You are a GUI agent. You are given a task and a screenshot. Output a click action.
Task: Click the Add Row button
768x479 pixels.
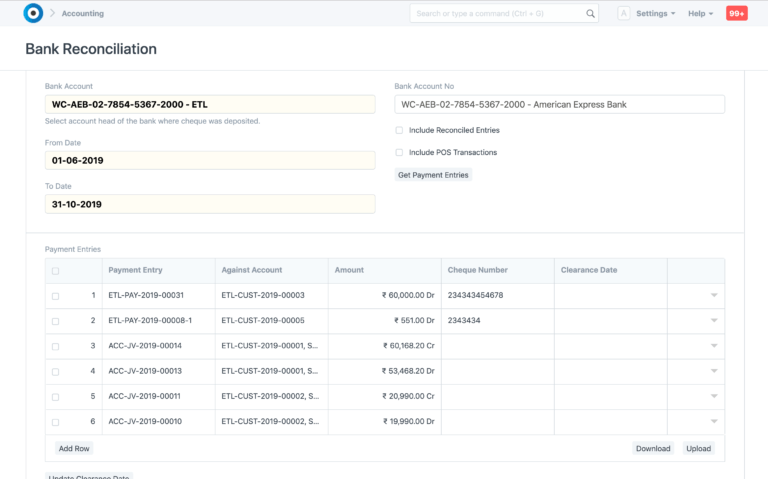point(74,448)
